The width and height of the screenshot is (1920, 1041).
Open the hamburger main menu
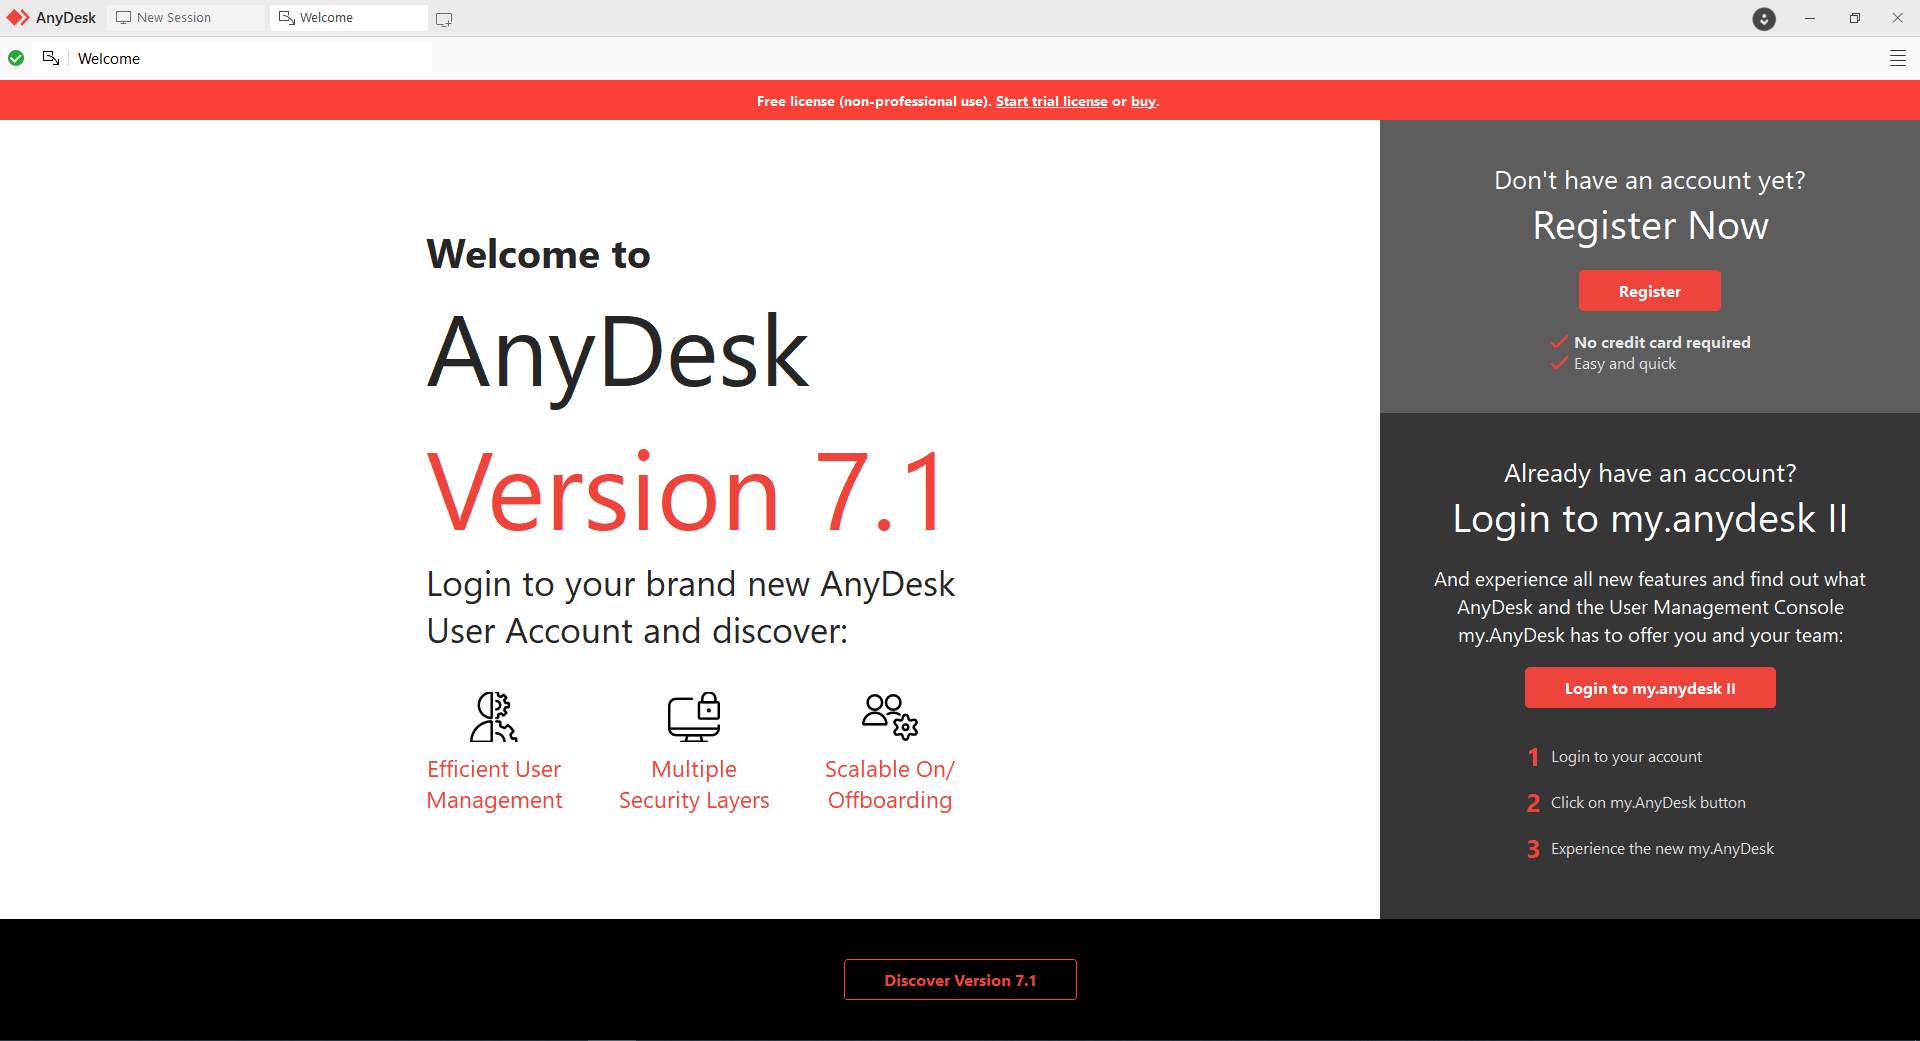(x=1897, y=58)
